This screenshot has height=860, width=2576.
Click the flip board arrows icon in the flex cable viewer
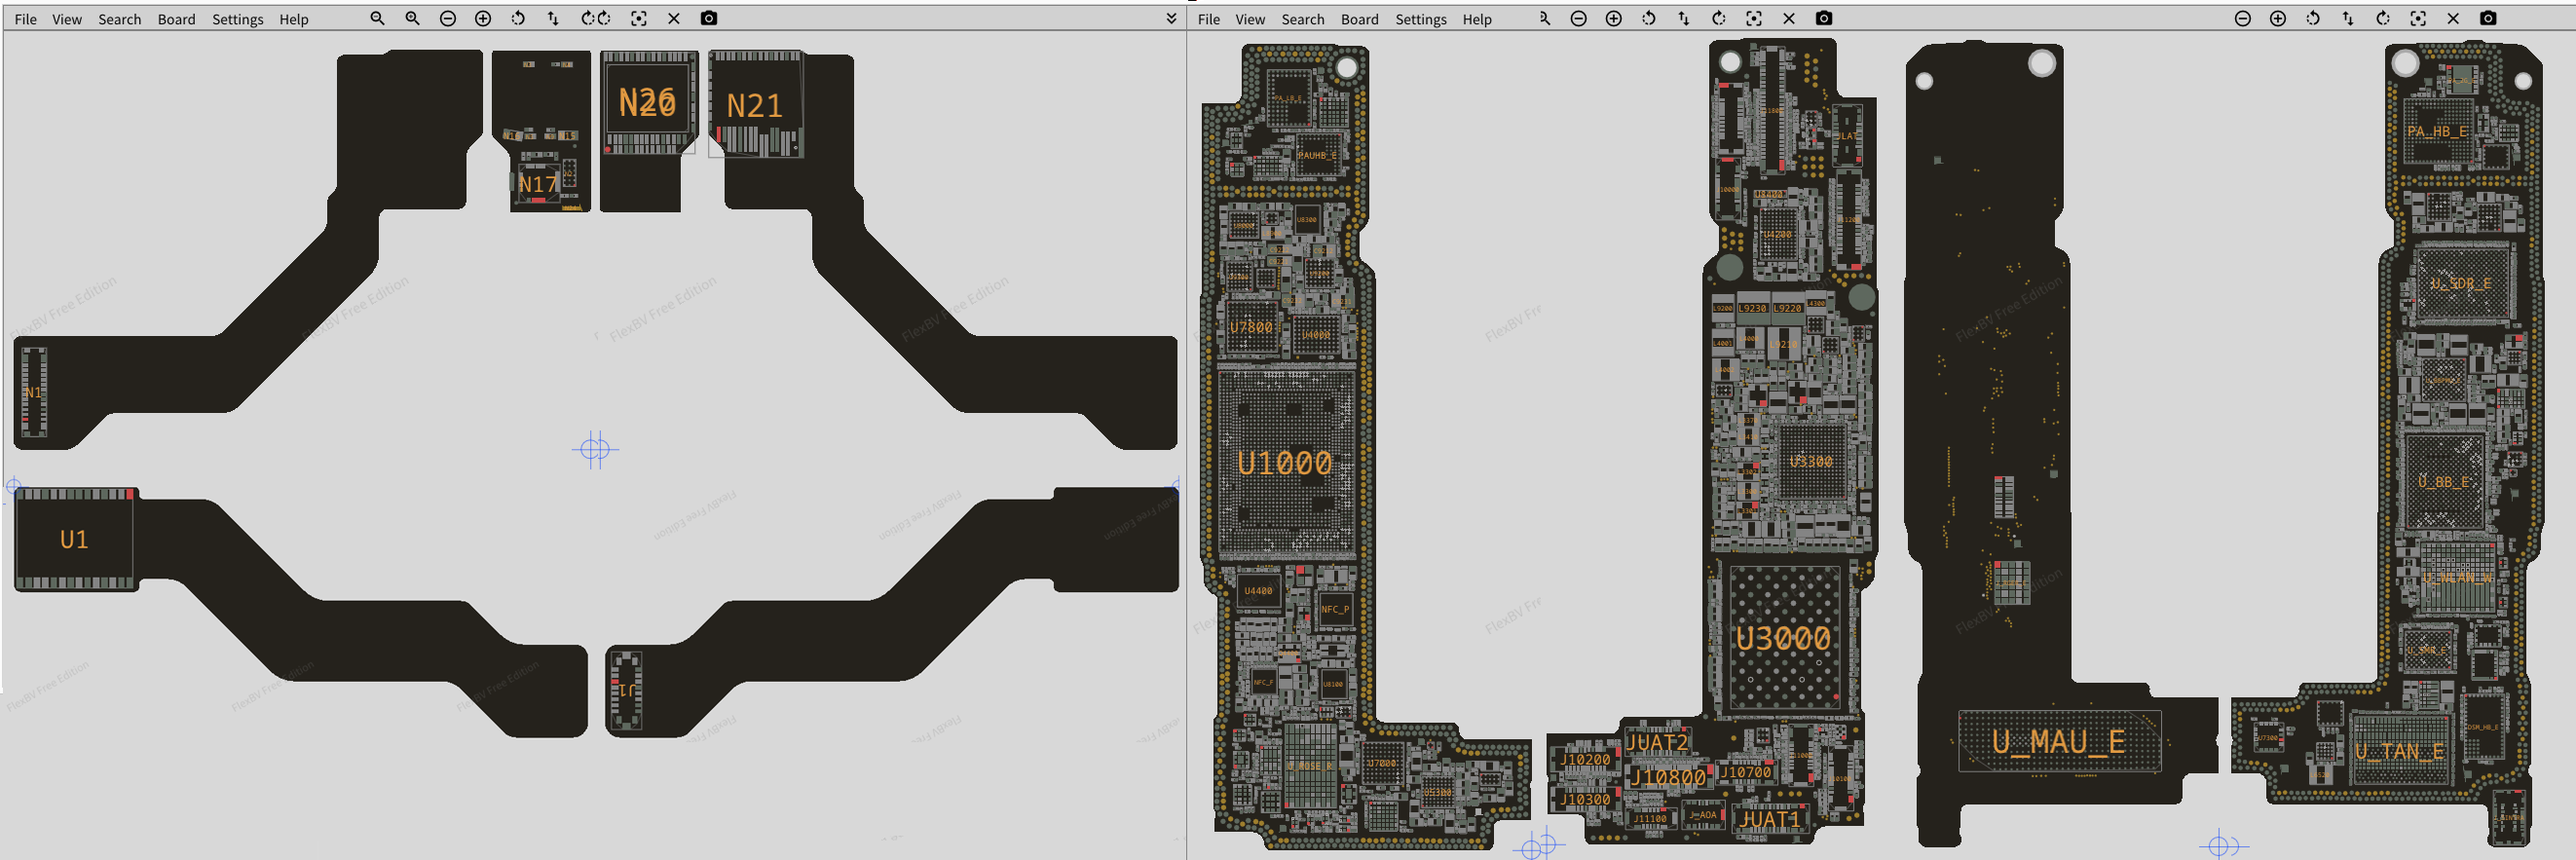(x=553, y=18)
